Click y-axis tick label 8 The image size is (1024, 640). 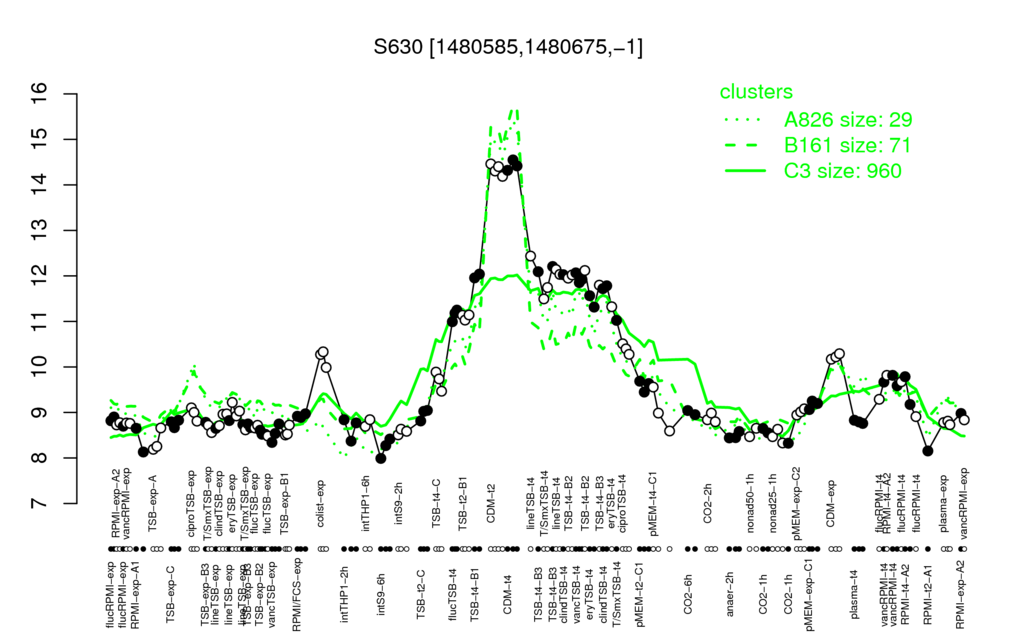click(x=40, y=458)
